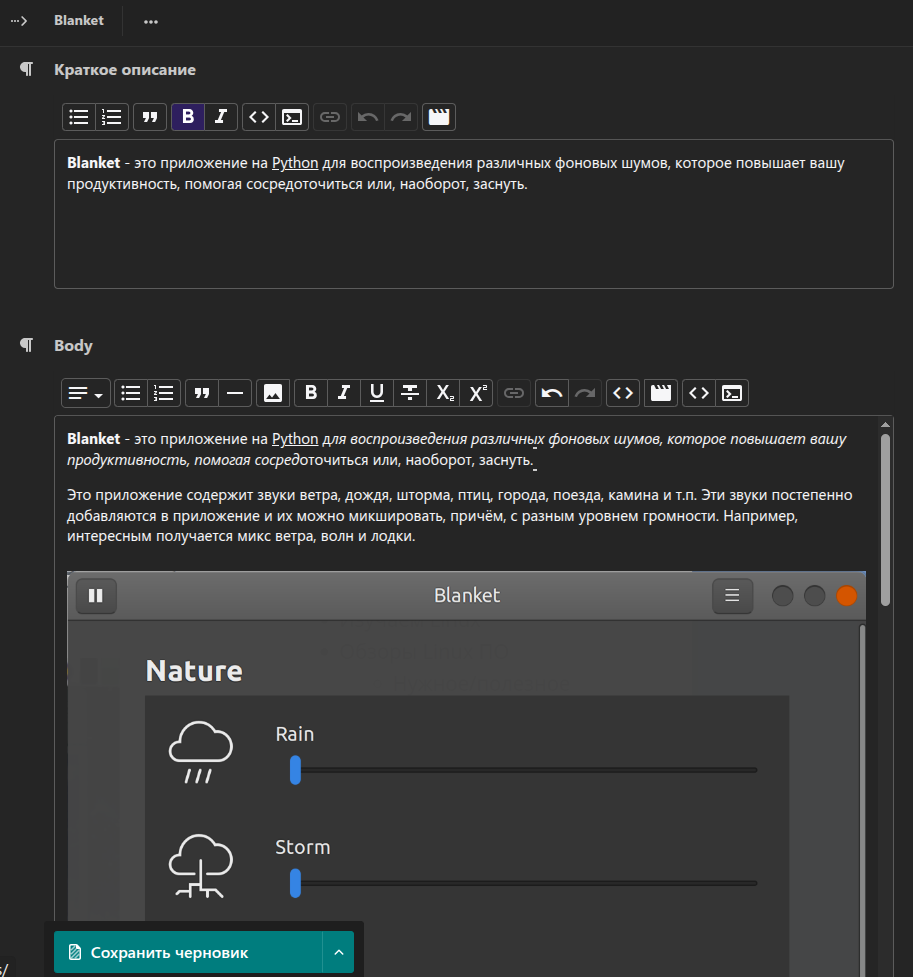Click link icon in Краткое описание toolbar

[x=330, y=117]
